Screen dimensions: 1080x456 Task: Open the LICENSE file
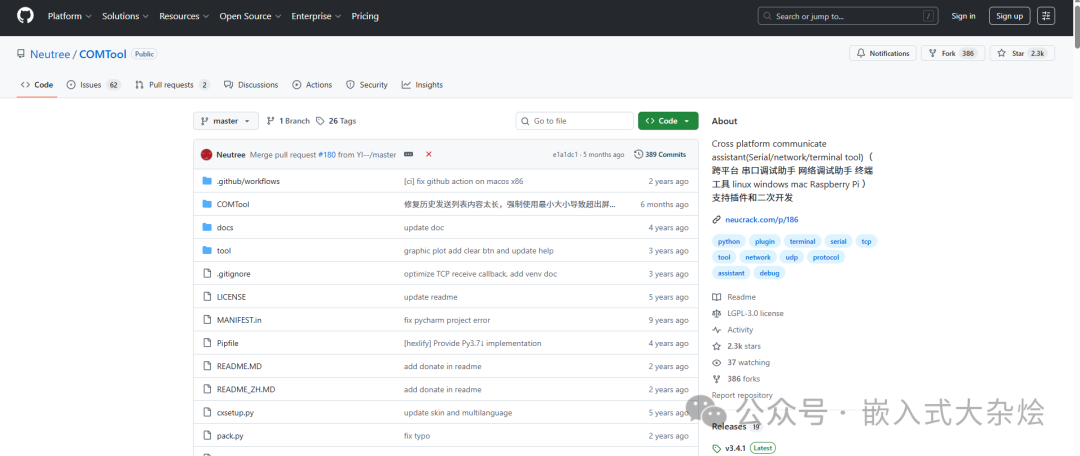coord(231,297)
